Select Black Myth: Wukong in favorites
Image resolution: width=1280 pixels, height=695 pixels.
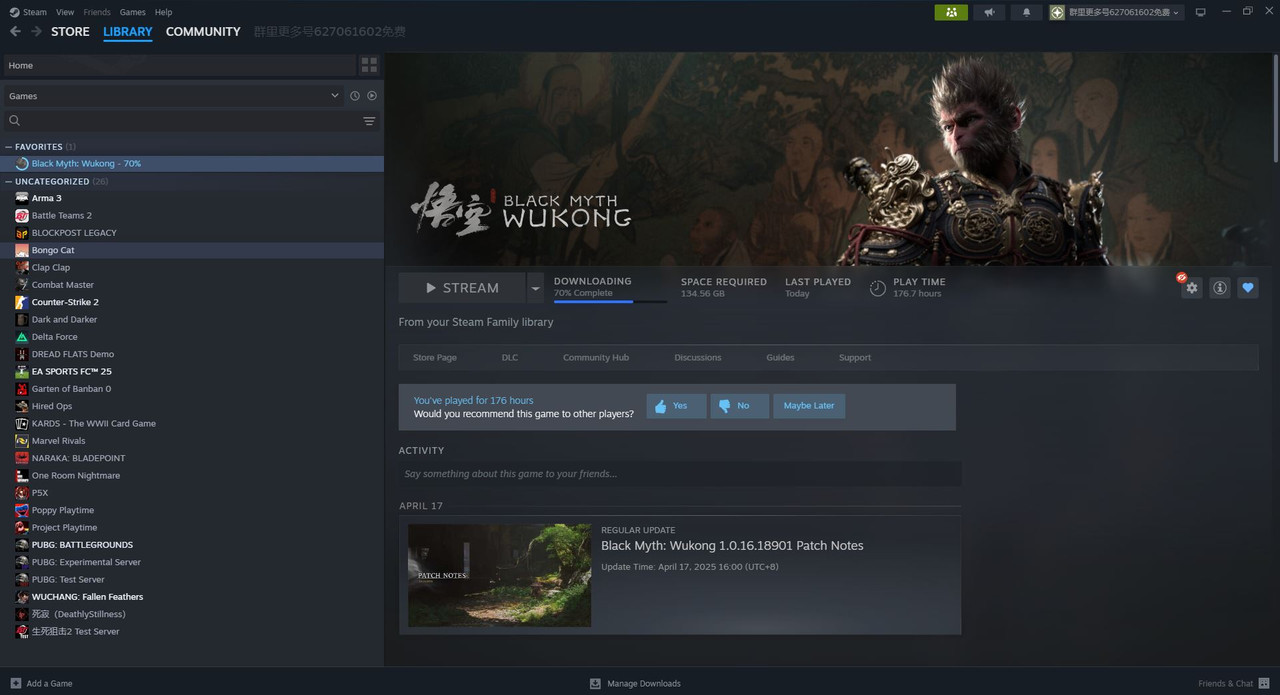(x=192, y=164)
